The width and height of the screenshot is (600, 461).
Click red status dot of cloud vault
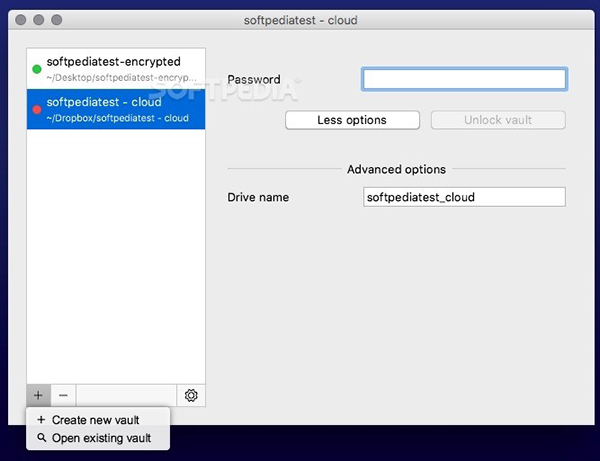(37, 109)
